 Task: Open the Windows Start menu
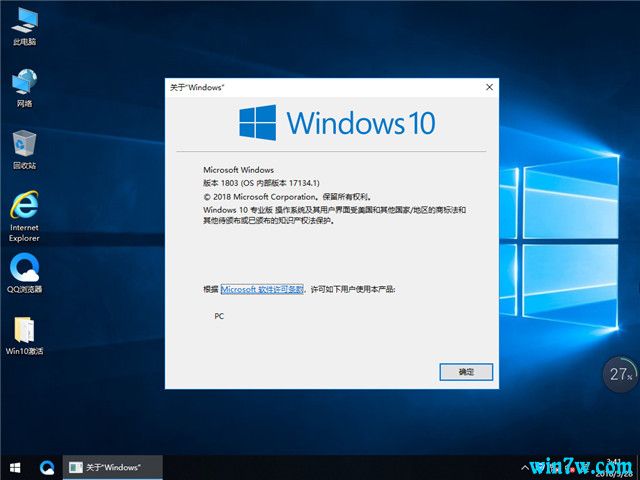tap(15, 467)
